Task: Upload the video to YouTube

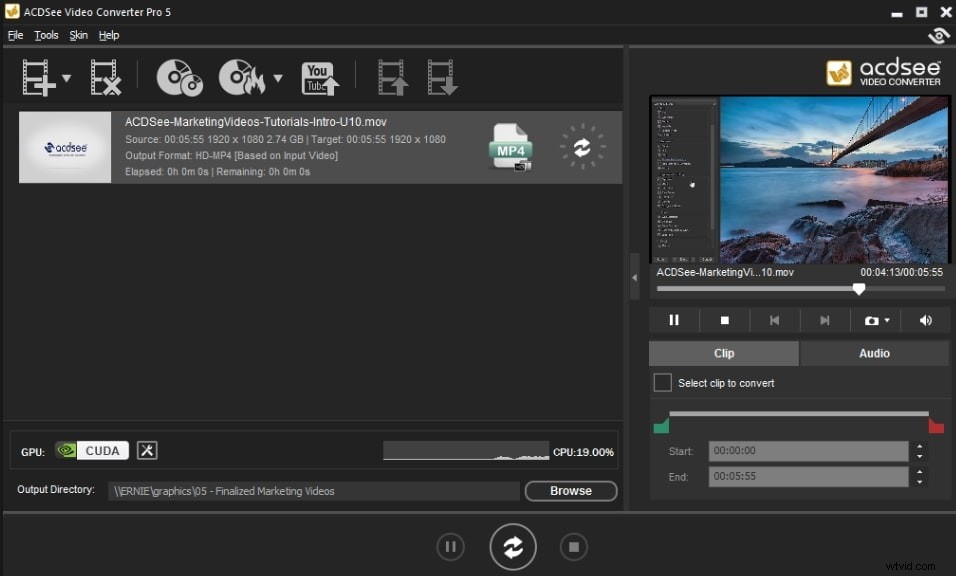Action: tap(319, 77)
